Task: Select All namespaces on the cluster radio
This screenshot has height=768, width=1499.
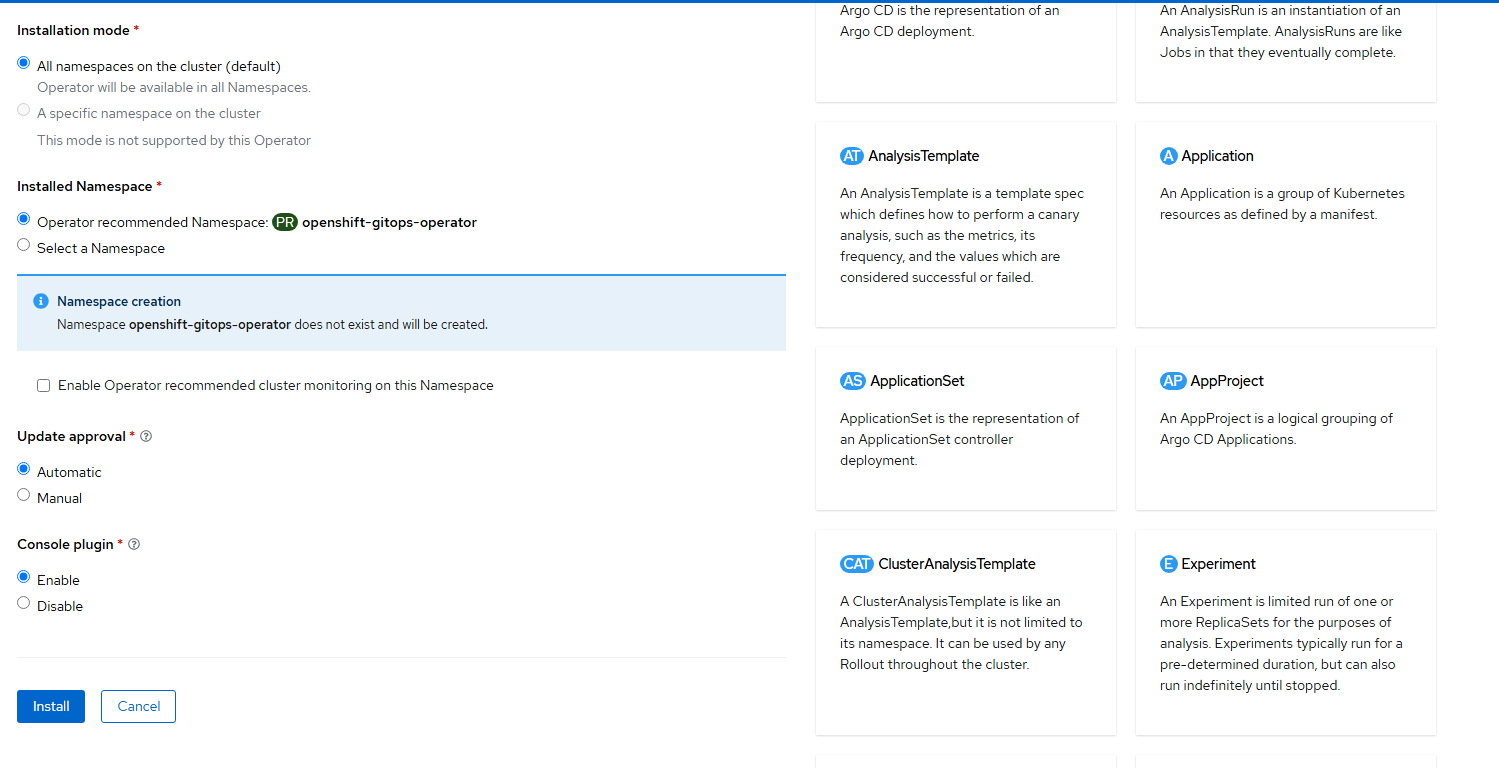Action: [x=24, y=63]
